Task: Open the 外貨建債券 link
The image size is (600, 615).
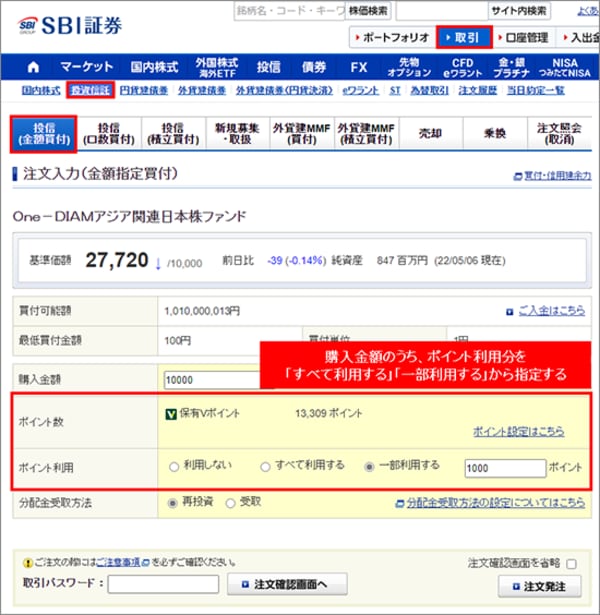Action: pyautogui.click(x=202, y=91)
